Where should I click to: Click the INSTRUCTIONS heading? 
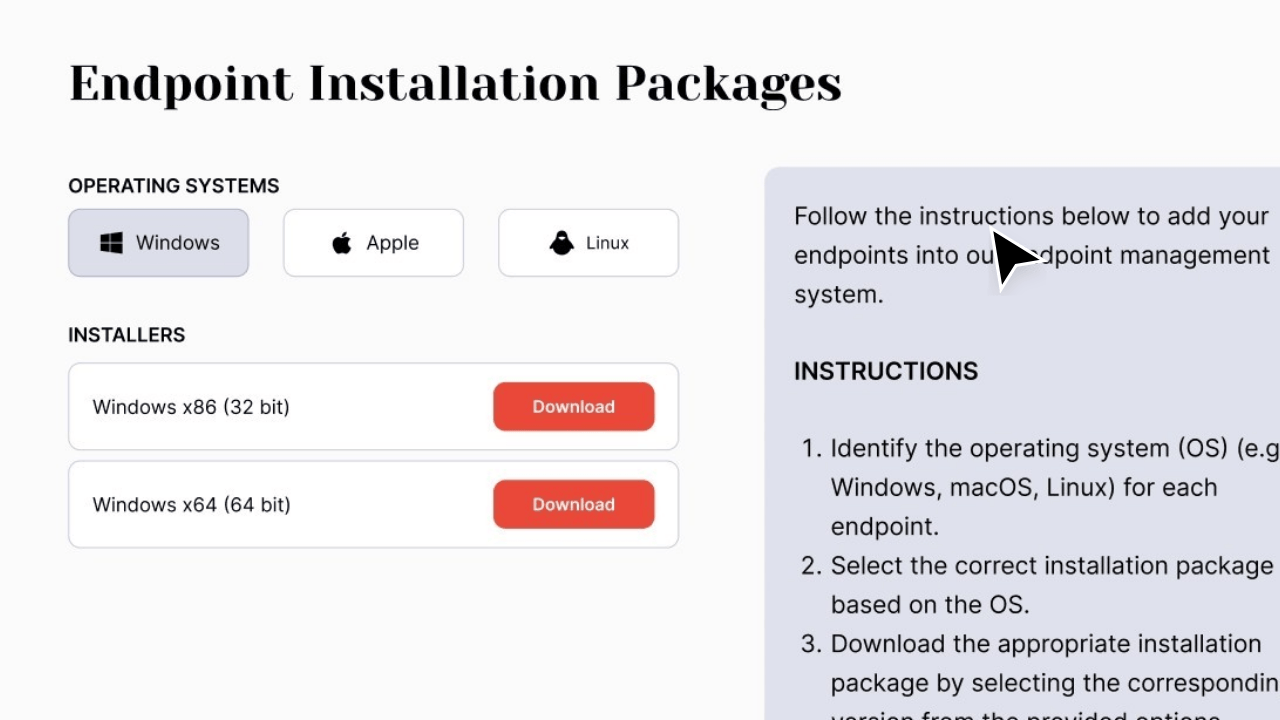(885, 371)
